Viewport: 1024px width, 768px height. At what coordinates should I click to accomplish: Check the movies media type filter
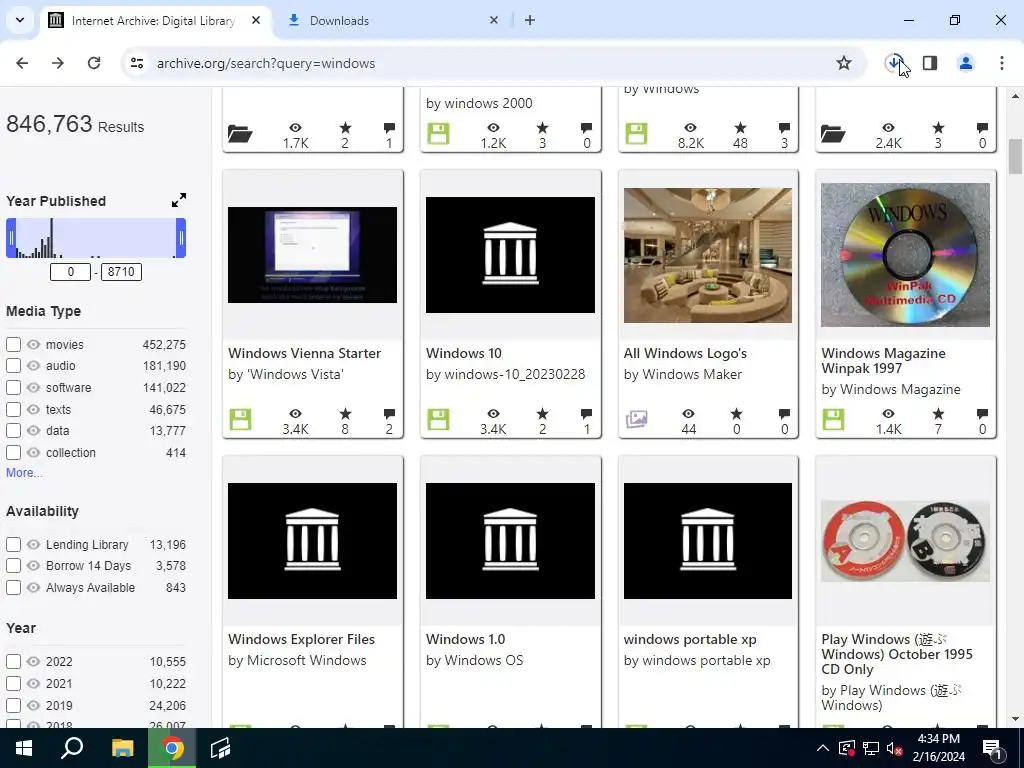pos(13,344)
